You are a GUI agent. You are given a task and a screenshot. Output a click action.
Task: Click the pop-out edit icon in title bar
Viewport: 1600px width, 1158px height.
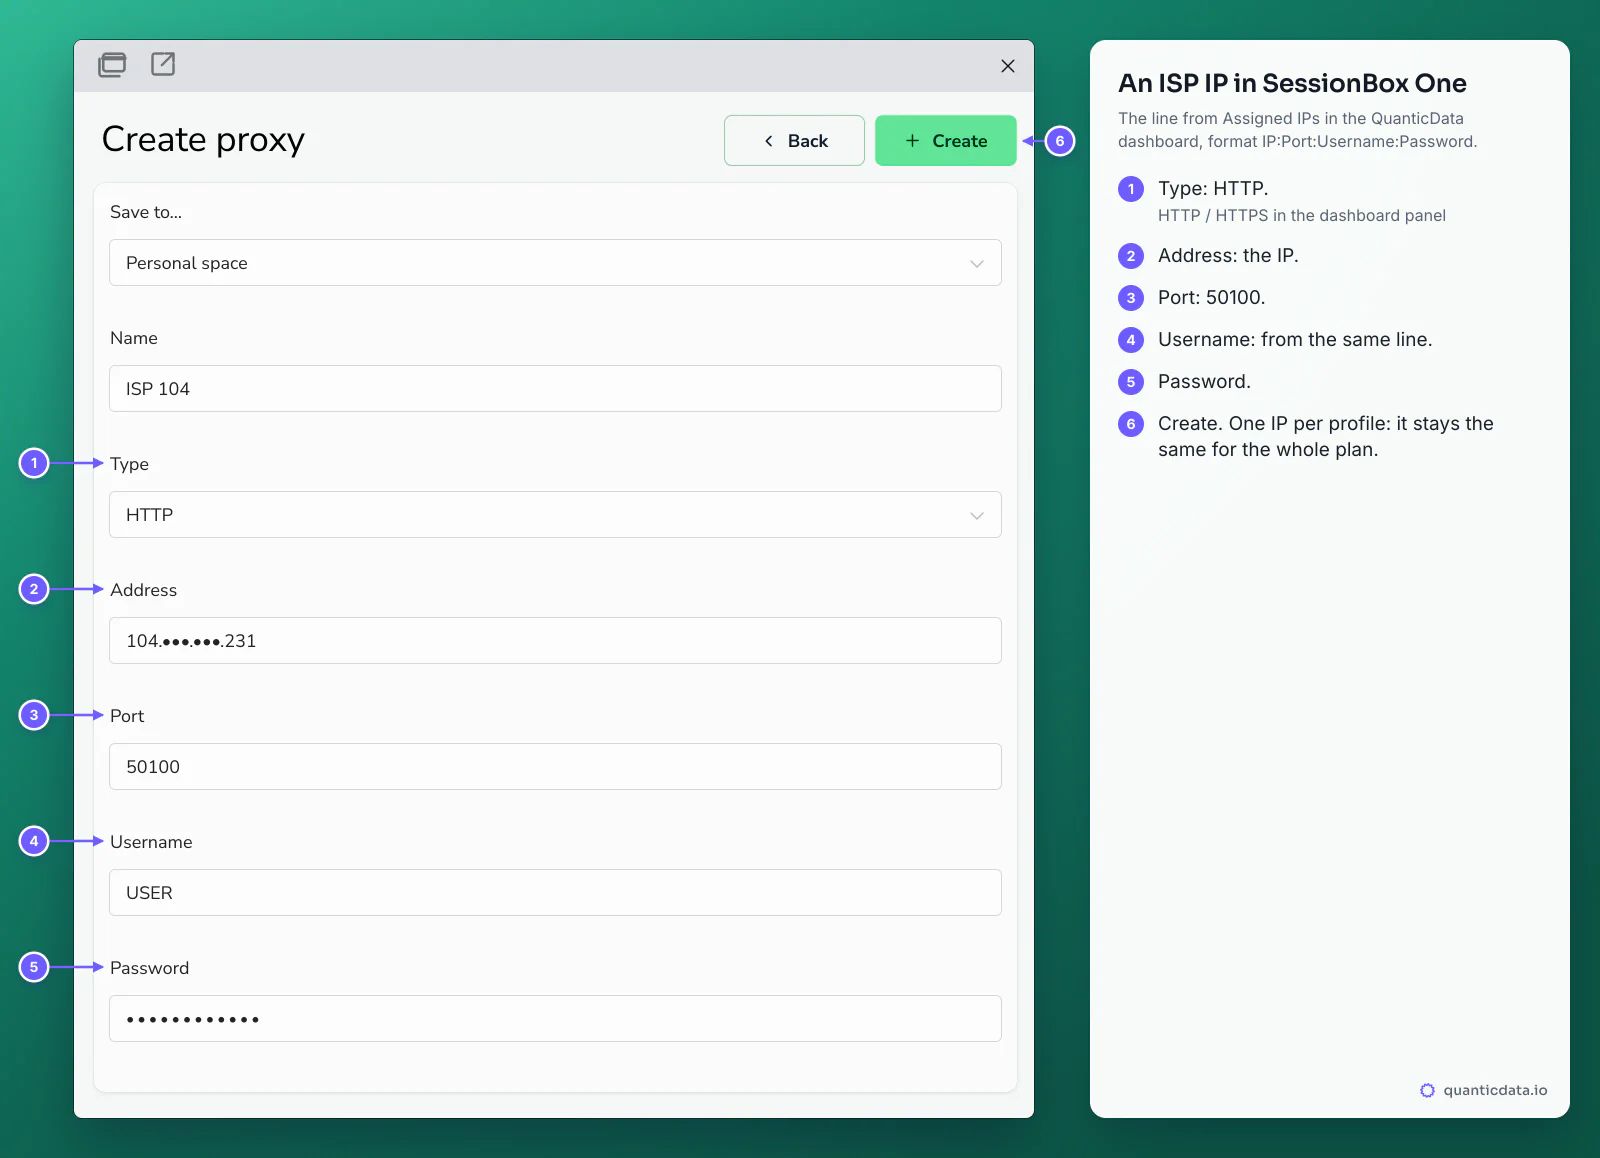(163, 64)
